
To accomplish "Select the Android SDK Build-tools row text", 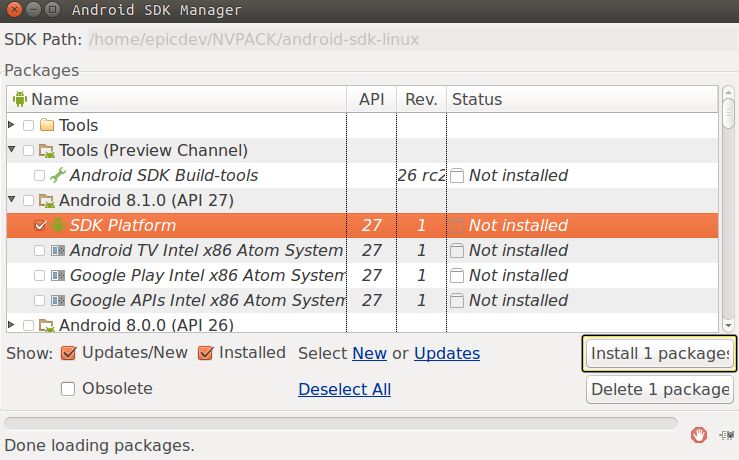I will [x=164, y=175].
